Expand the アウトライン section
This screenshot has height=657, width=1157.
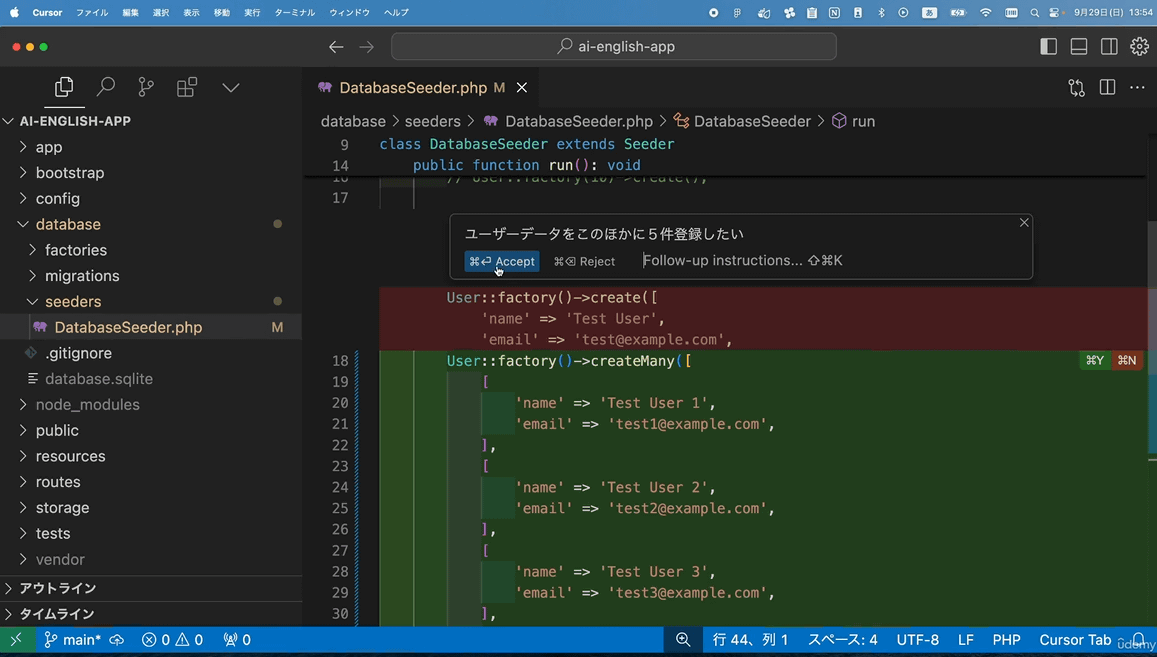pos(58,588)
